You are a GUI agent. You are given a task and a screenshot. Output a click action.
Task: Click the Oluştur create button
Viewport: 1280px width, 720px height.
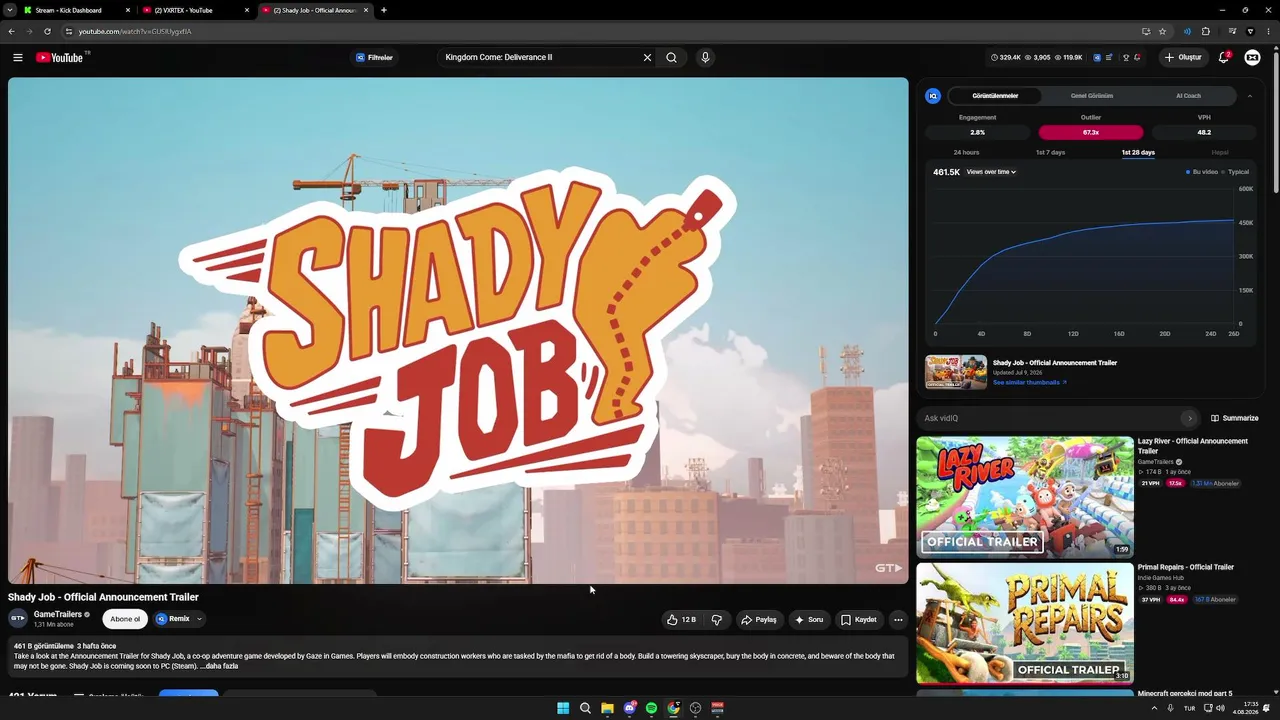(1183, 58)
